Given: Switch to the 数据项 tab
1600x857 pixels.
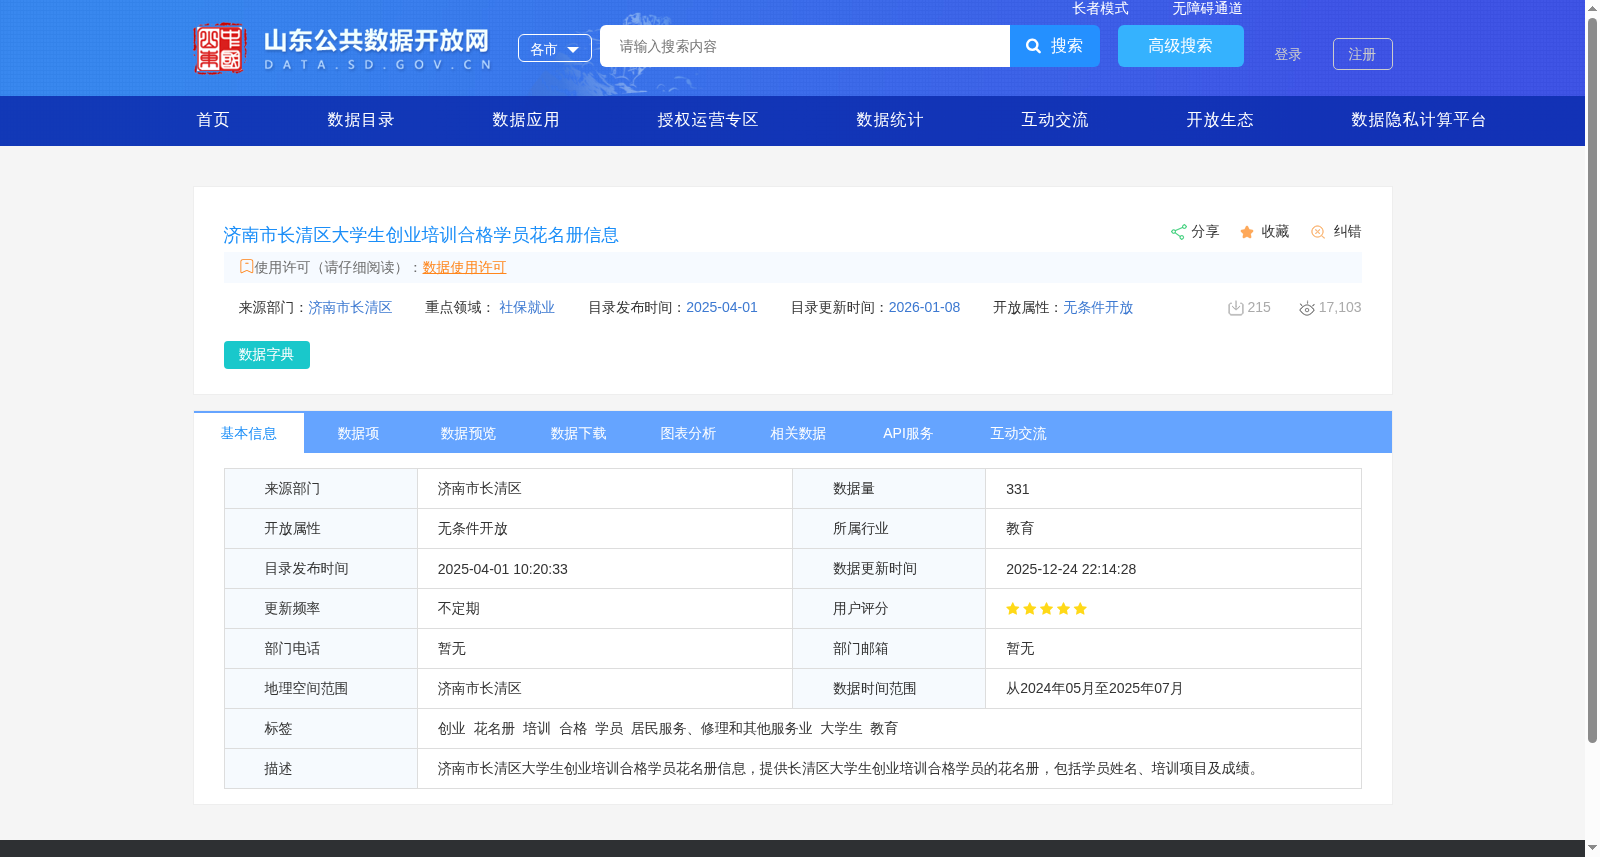Looking at the screenshot, I should [x=359, y=433].
